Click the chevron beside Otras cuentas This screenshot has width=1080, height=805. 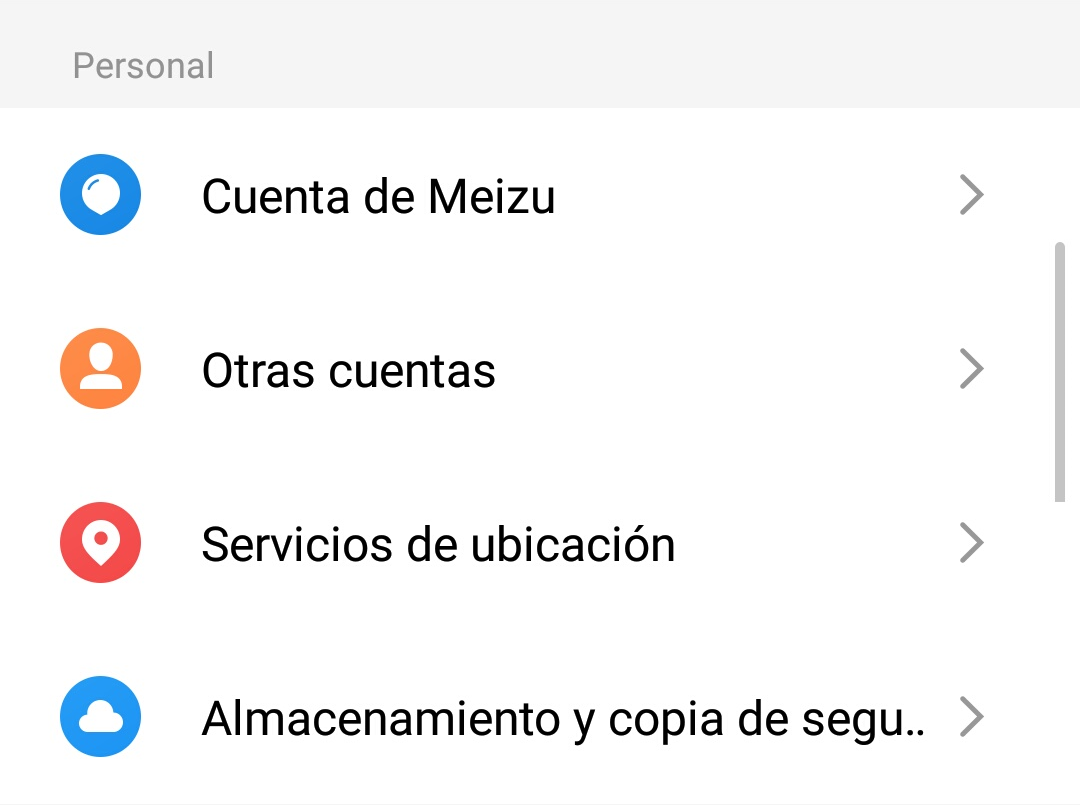(971, 369)
